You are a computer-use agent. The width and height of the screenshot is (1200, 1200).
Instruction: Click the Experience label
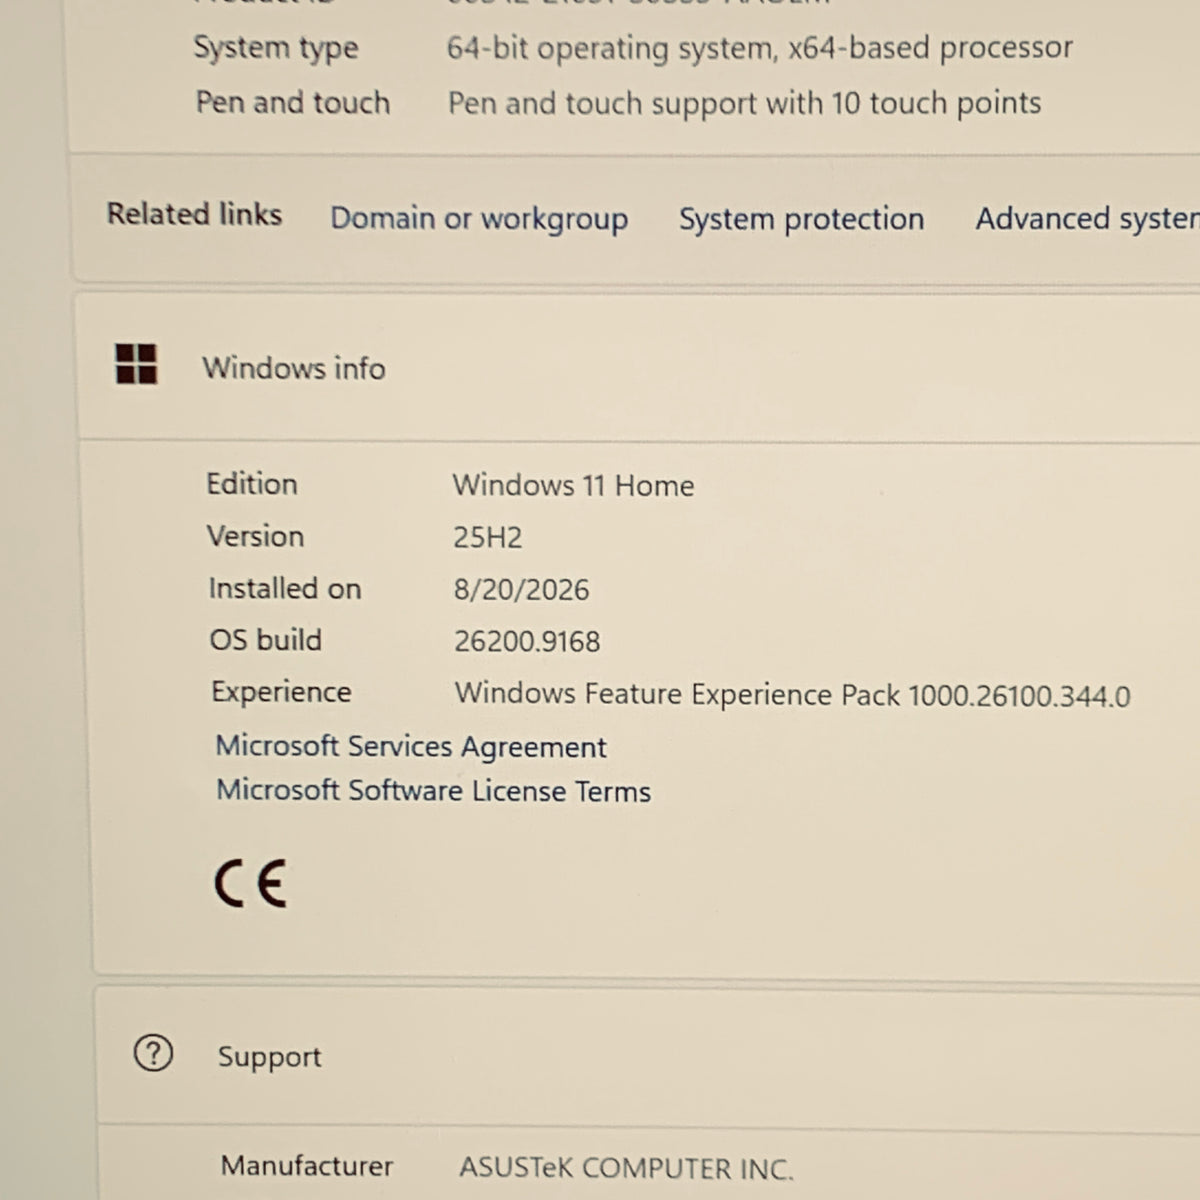pyautogui.click(x=281, y=692)
